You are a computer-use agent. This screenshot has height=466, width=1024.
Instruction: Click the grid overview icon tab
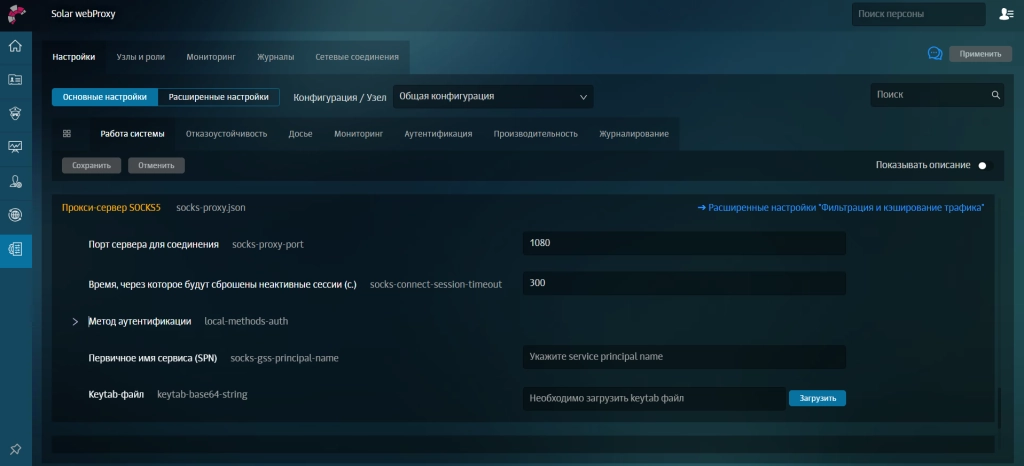click(67, 134)
